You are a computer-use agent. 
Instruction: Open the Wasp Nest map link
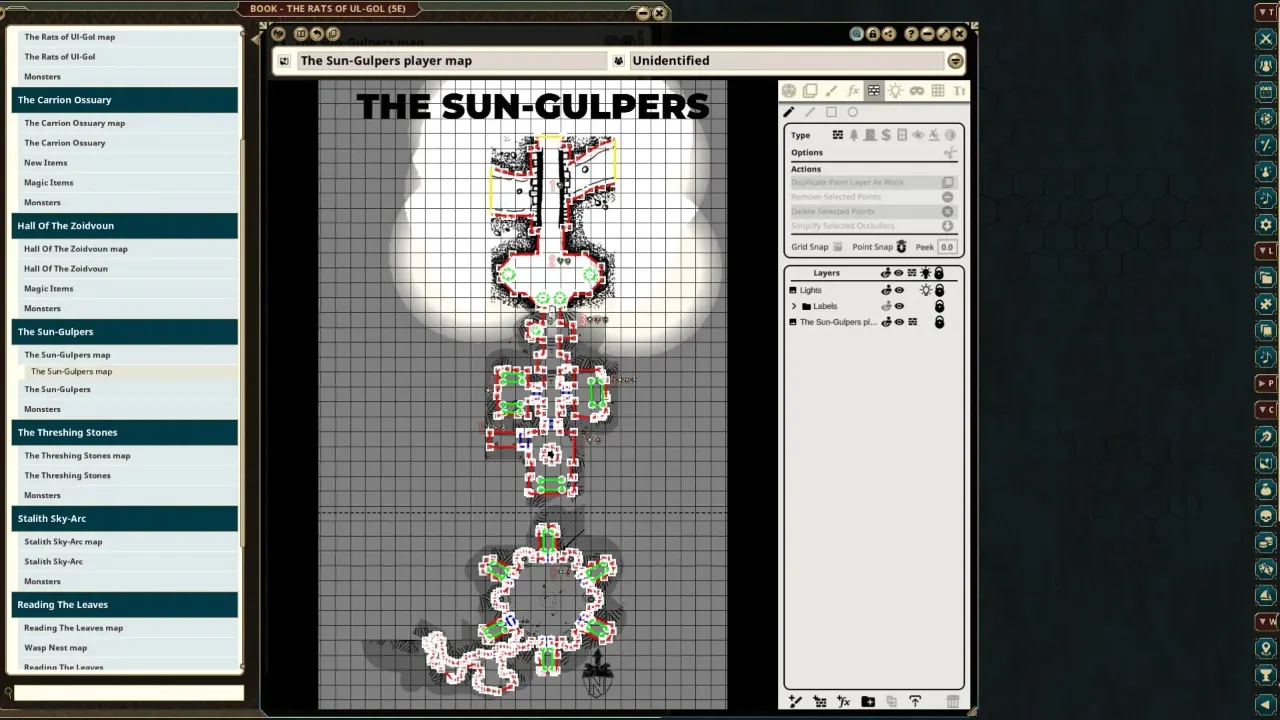(x=55, y=648)
